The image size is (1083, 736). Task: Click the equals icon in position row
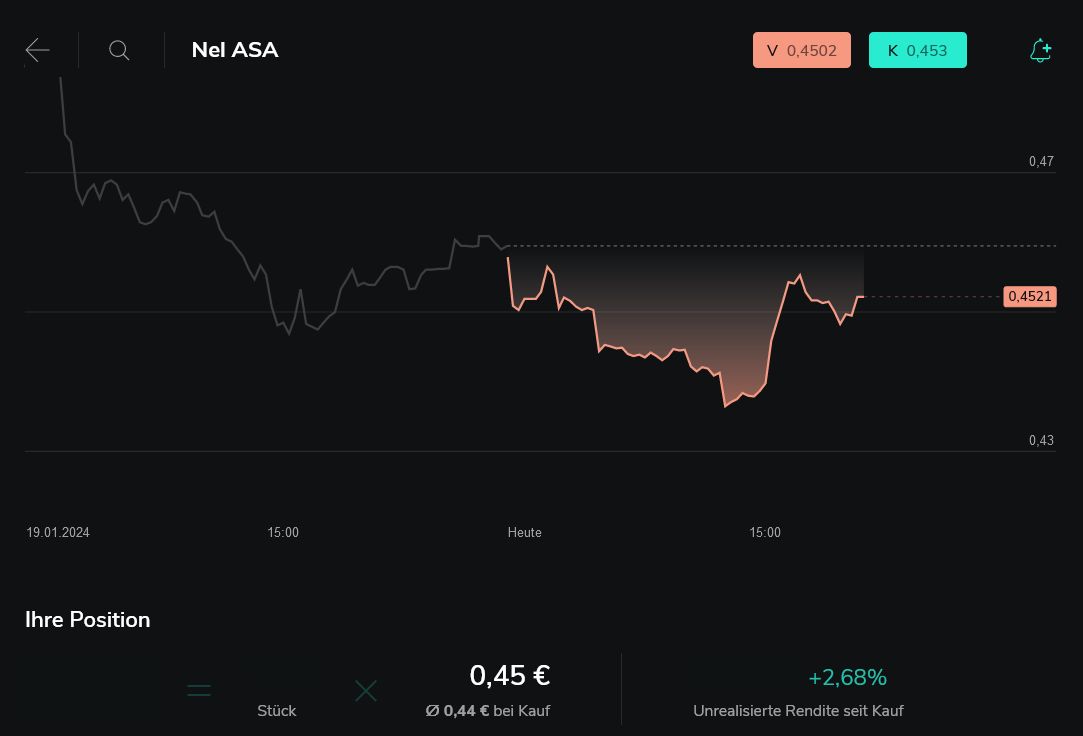coord(199,690)
